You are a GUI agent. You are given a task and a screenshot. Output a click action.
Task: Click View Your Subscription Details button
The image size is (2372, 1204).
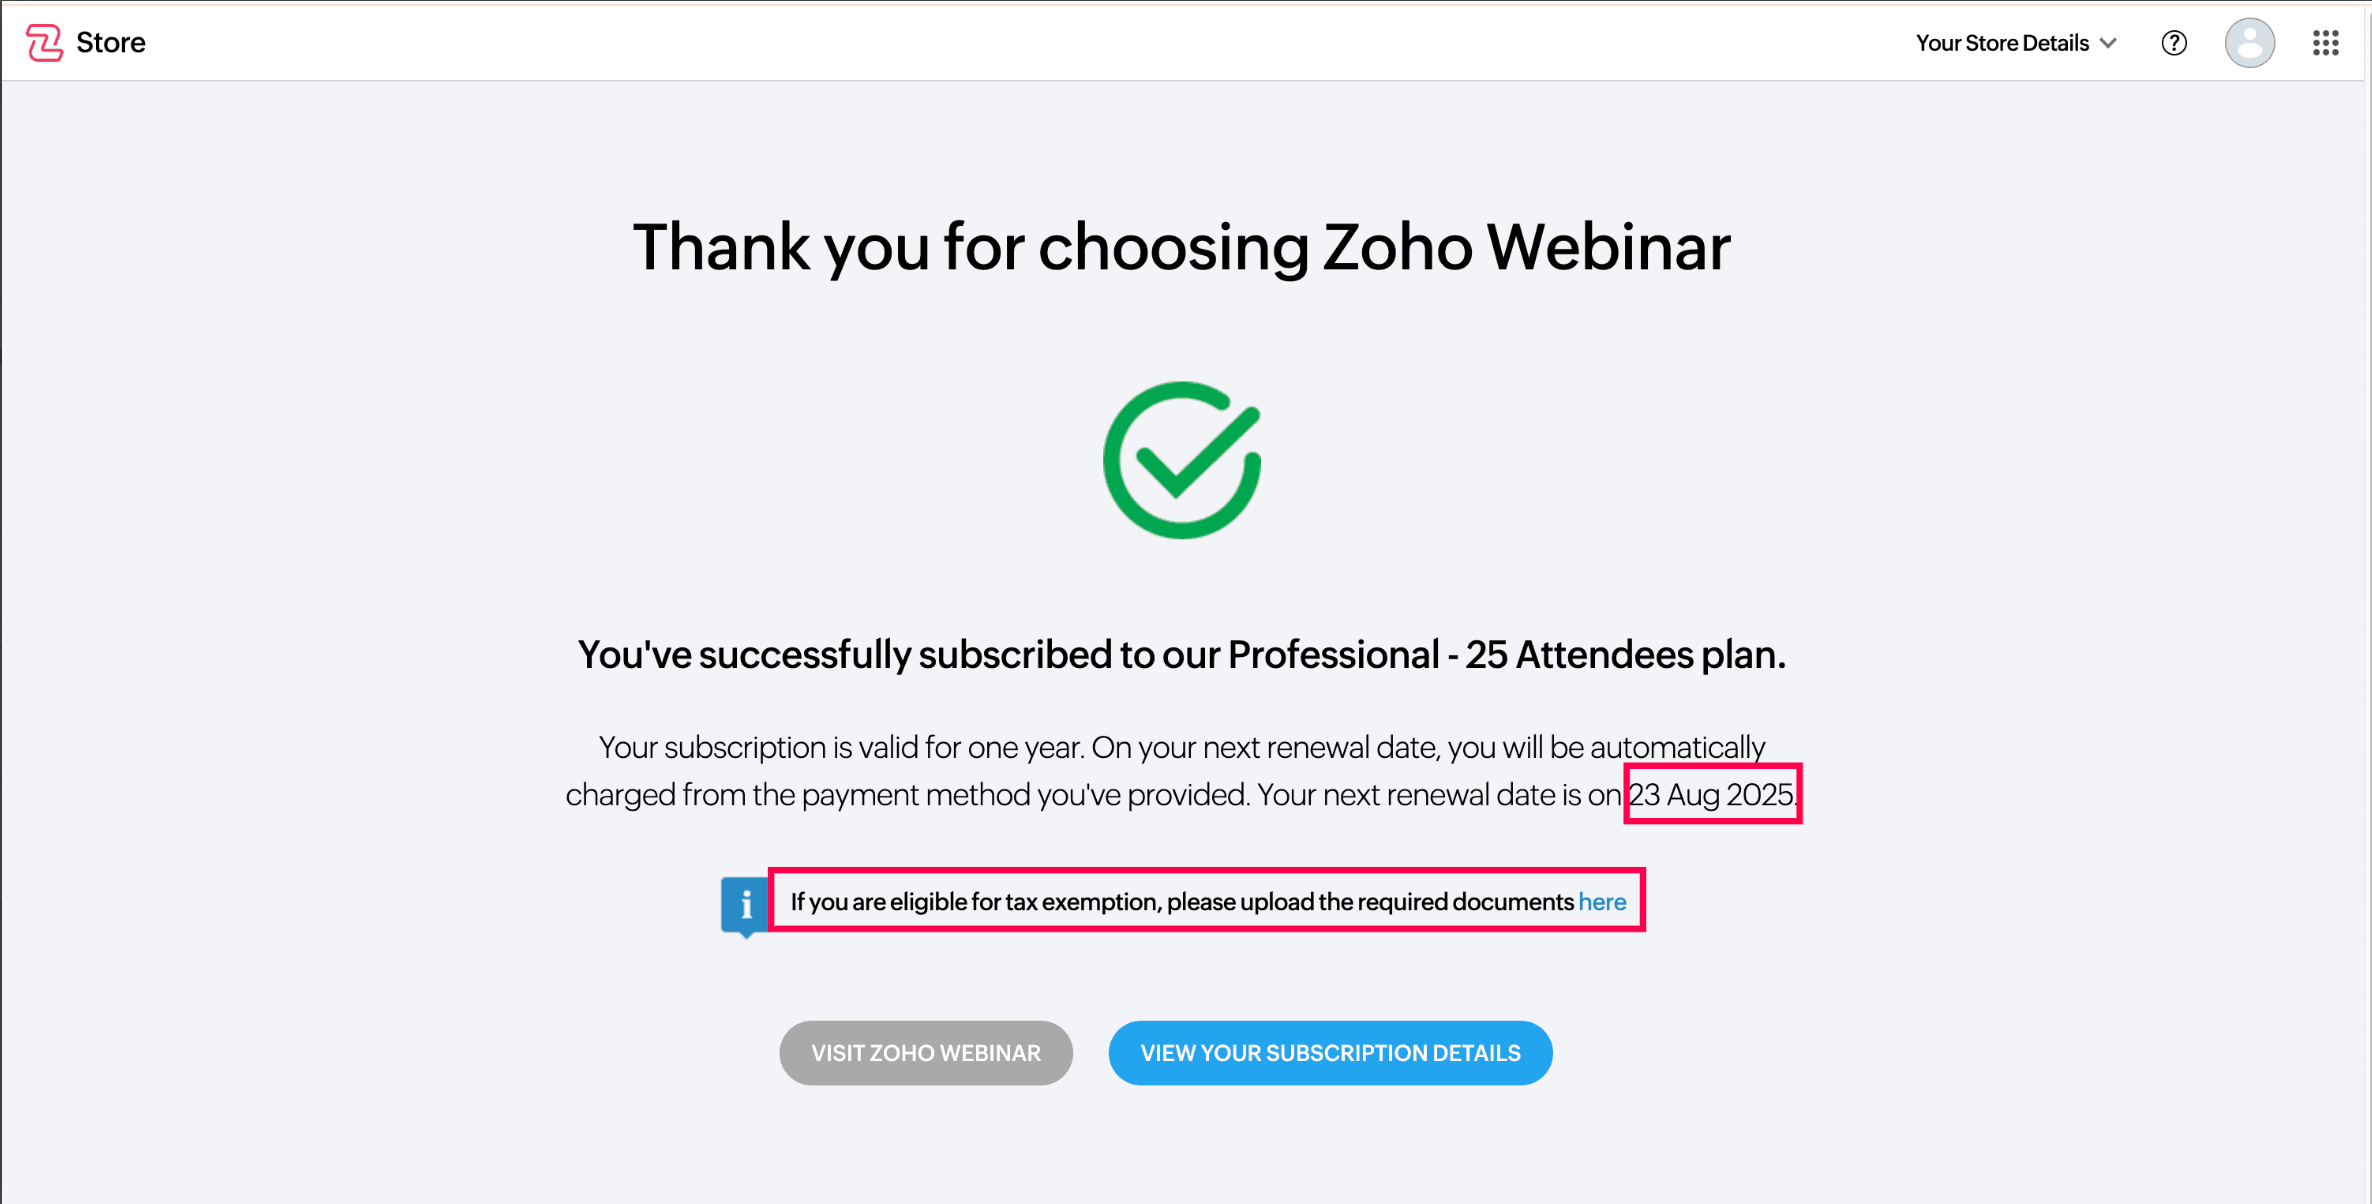[1330, 1053]
